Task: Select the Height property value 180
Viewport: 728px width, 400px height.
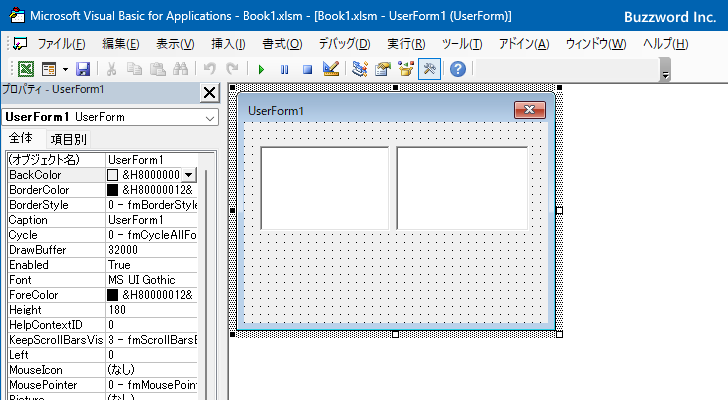Action: pos(152,310)
